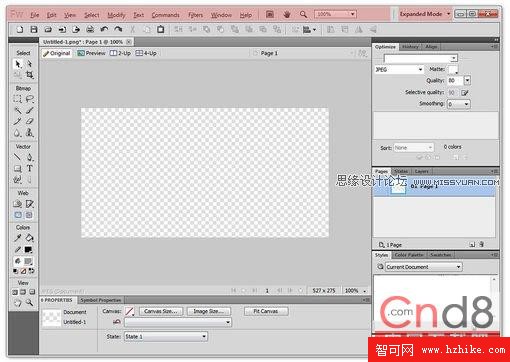Switch to 2-Up view
This screenshot has width=510, height=362.
point(120,53)
